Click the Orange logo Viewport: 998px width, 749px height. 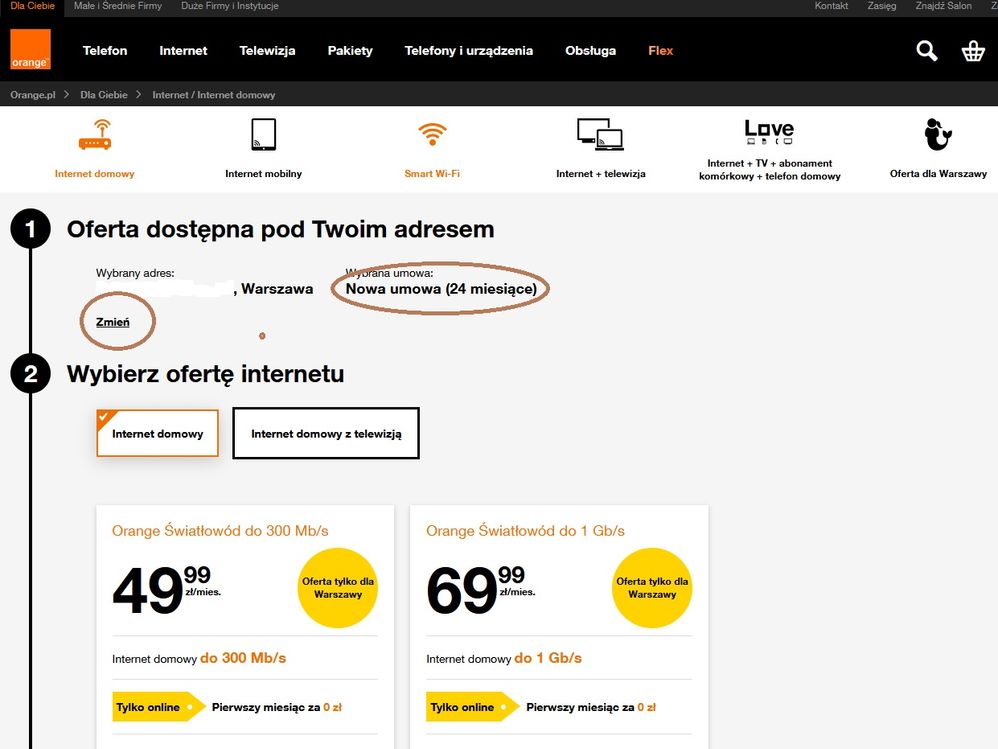point(30,50)
